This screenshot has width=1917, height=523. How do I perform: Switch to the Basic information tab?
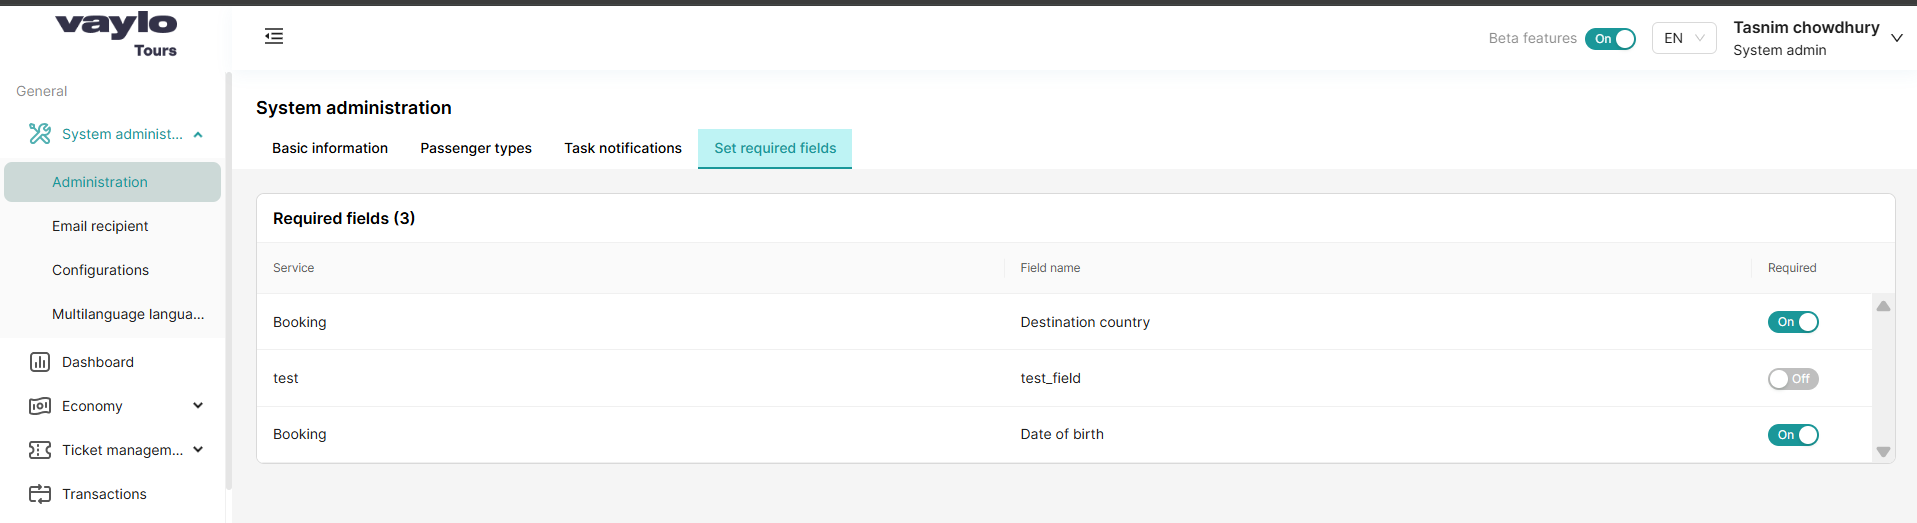coord(330,148)
